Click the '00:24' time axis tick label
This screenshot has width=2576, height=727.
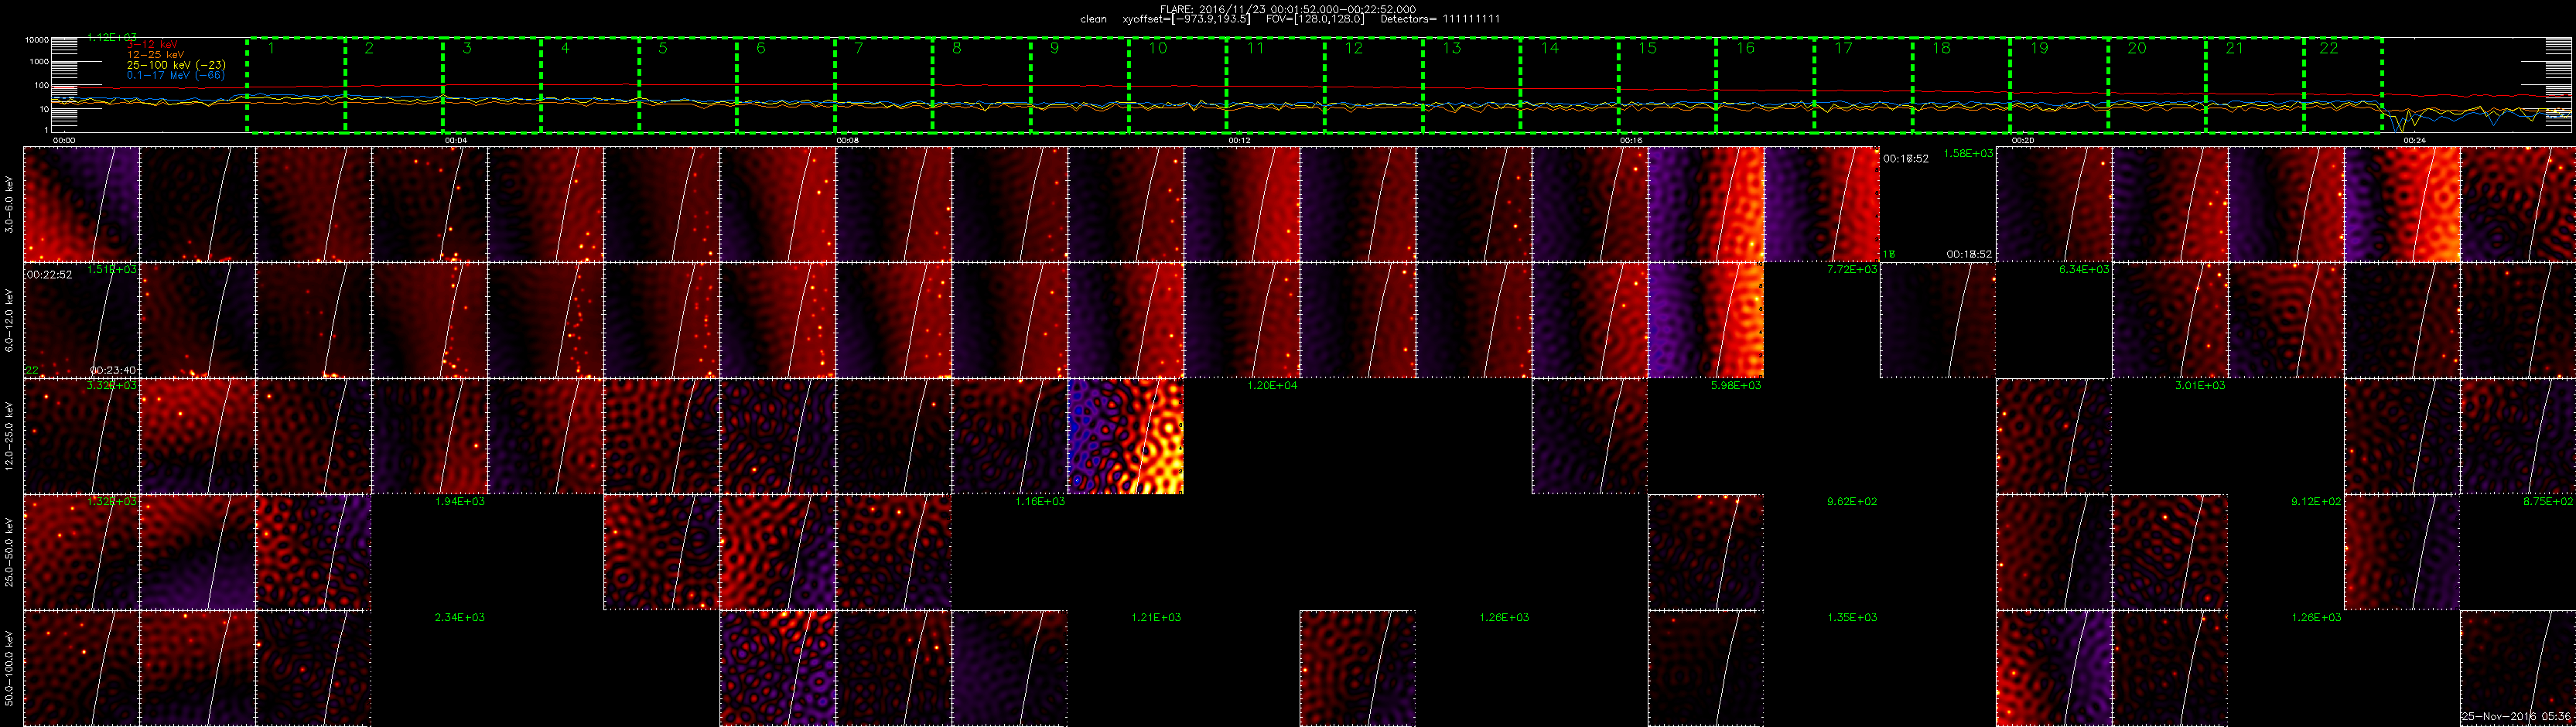pyautogui.click(x=2415, y=141)
